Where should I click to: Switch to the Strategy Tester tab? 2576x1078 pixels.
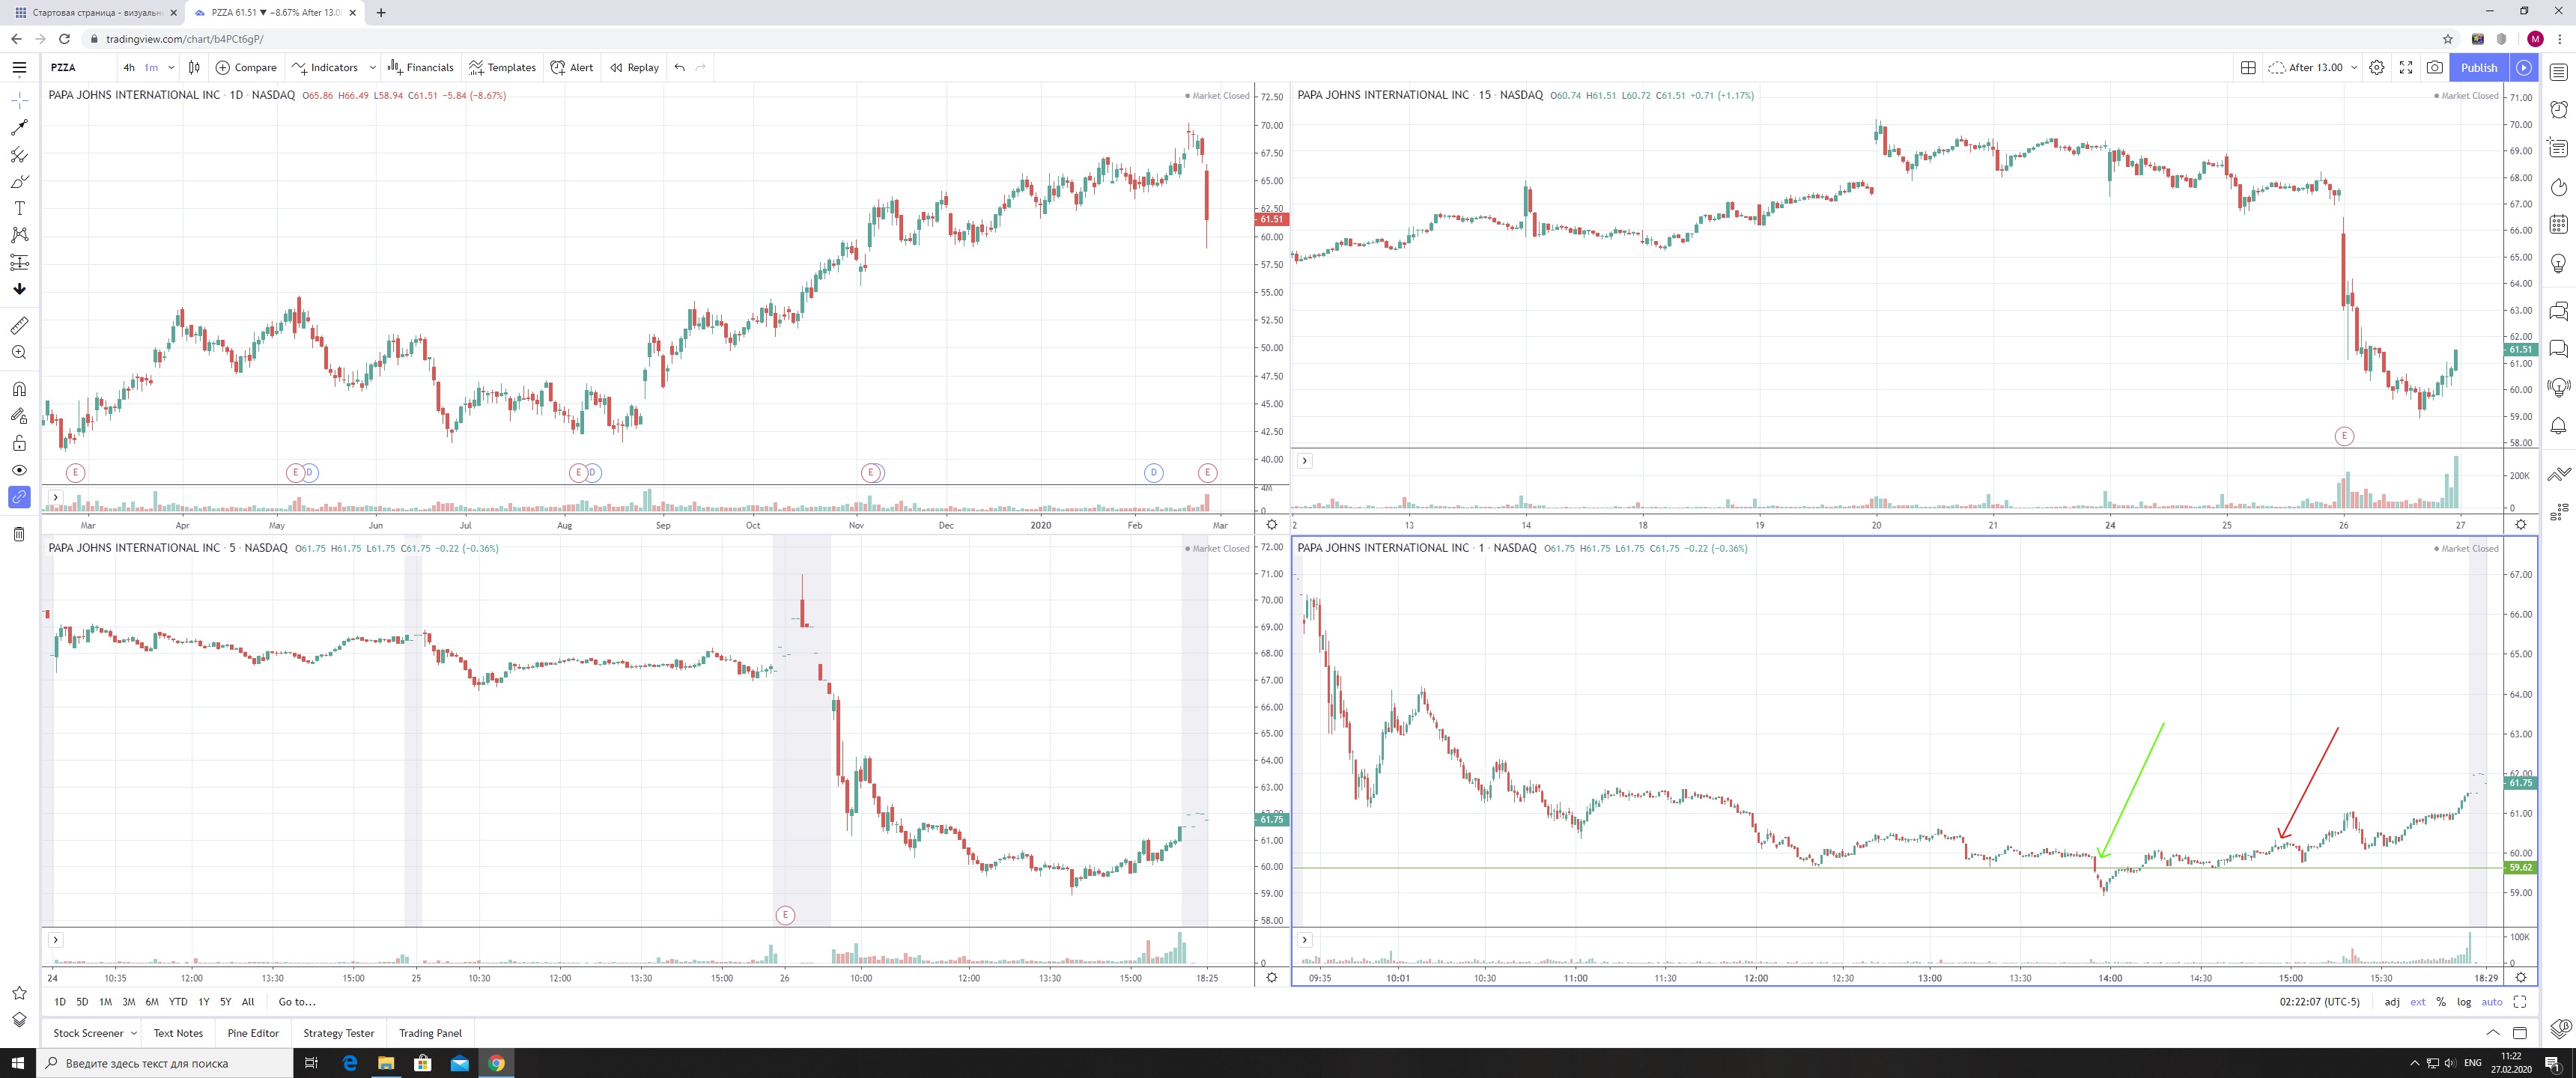(x=338, y=1033)
